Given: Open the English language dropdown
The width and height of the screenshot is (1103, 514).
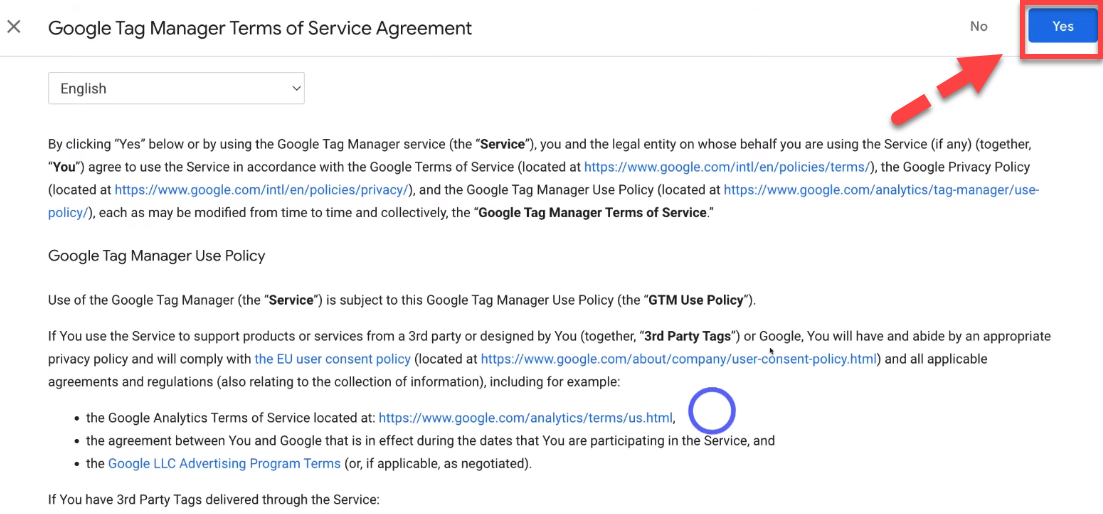Looking at the screenshot, I should (176, 89).
